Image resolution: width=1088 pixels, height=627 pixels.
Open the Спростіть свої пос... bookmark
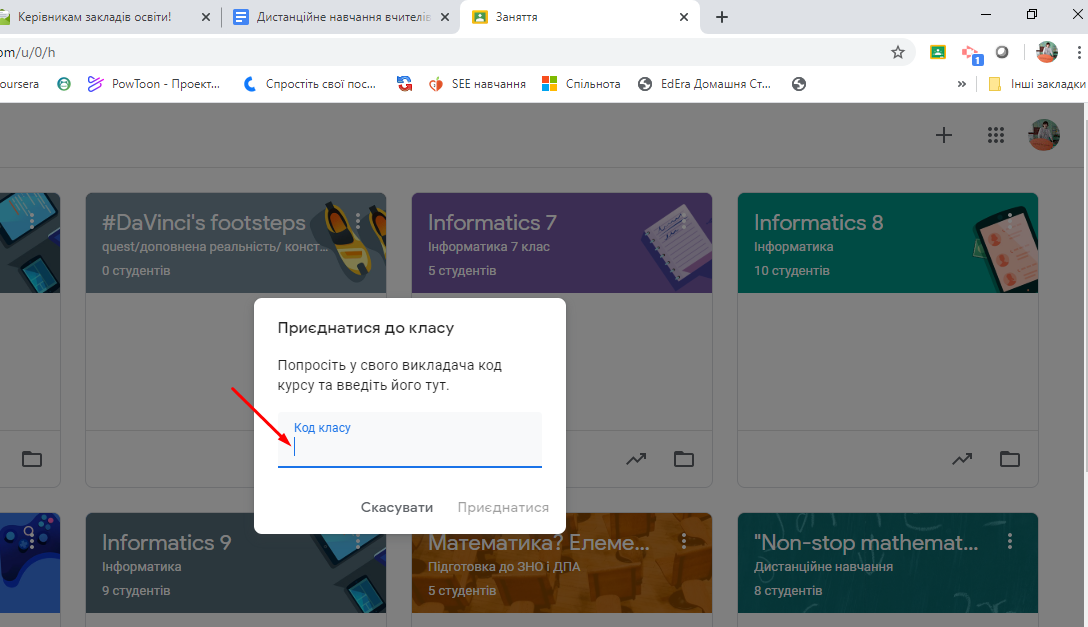tap(309, 84)
